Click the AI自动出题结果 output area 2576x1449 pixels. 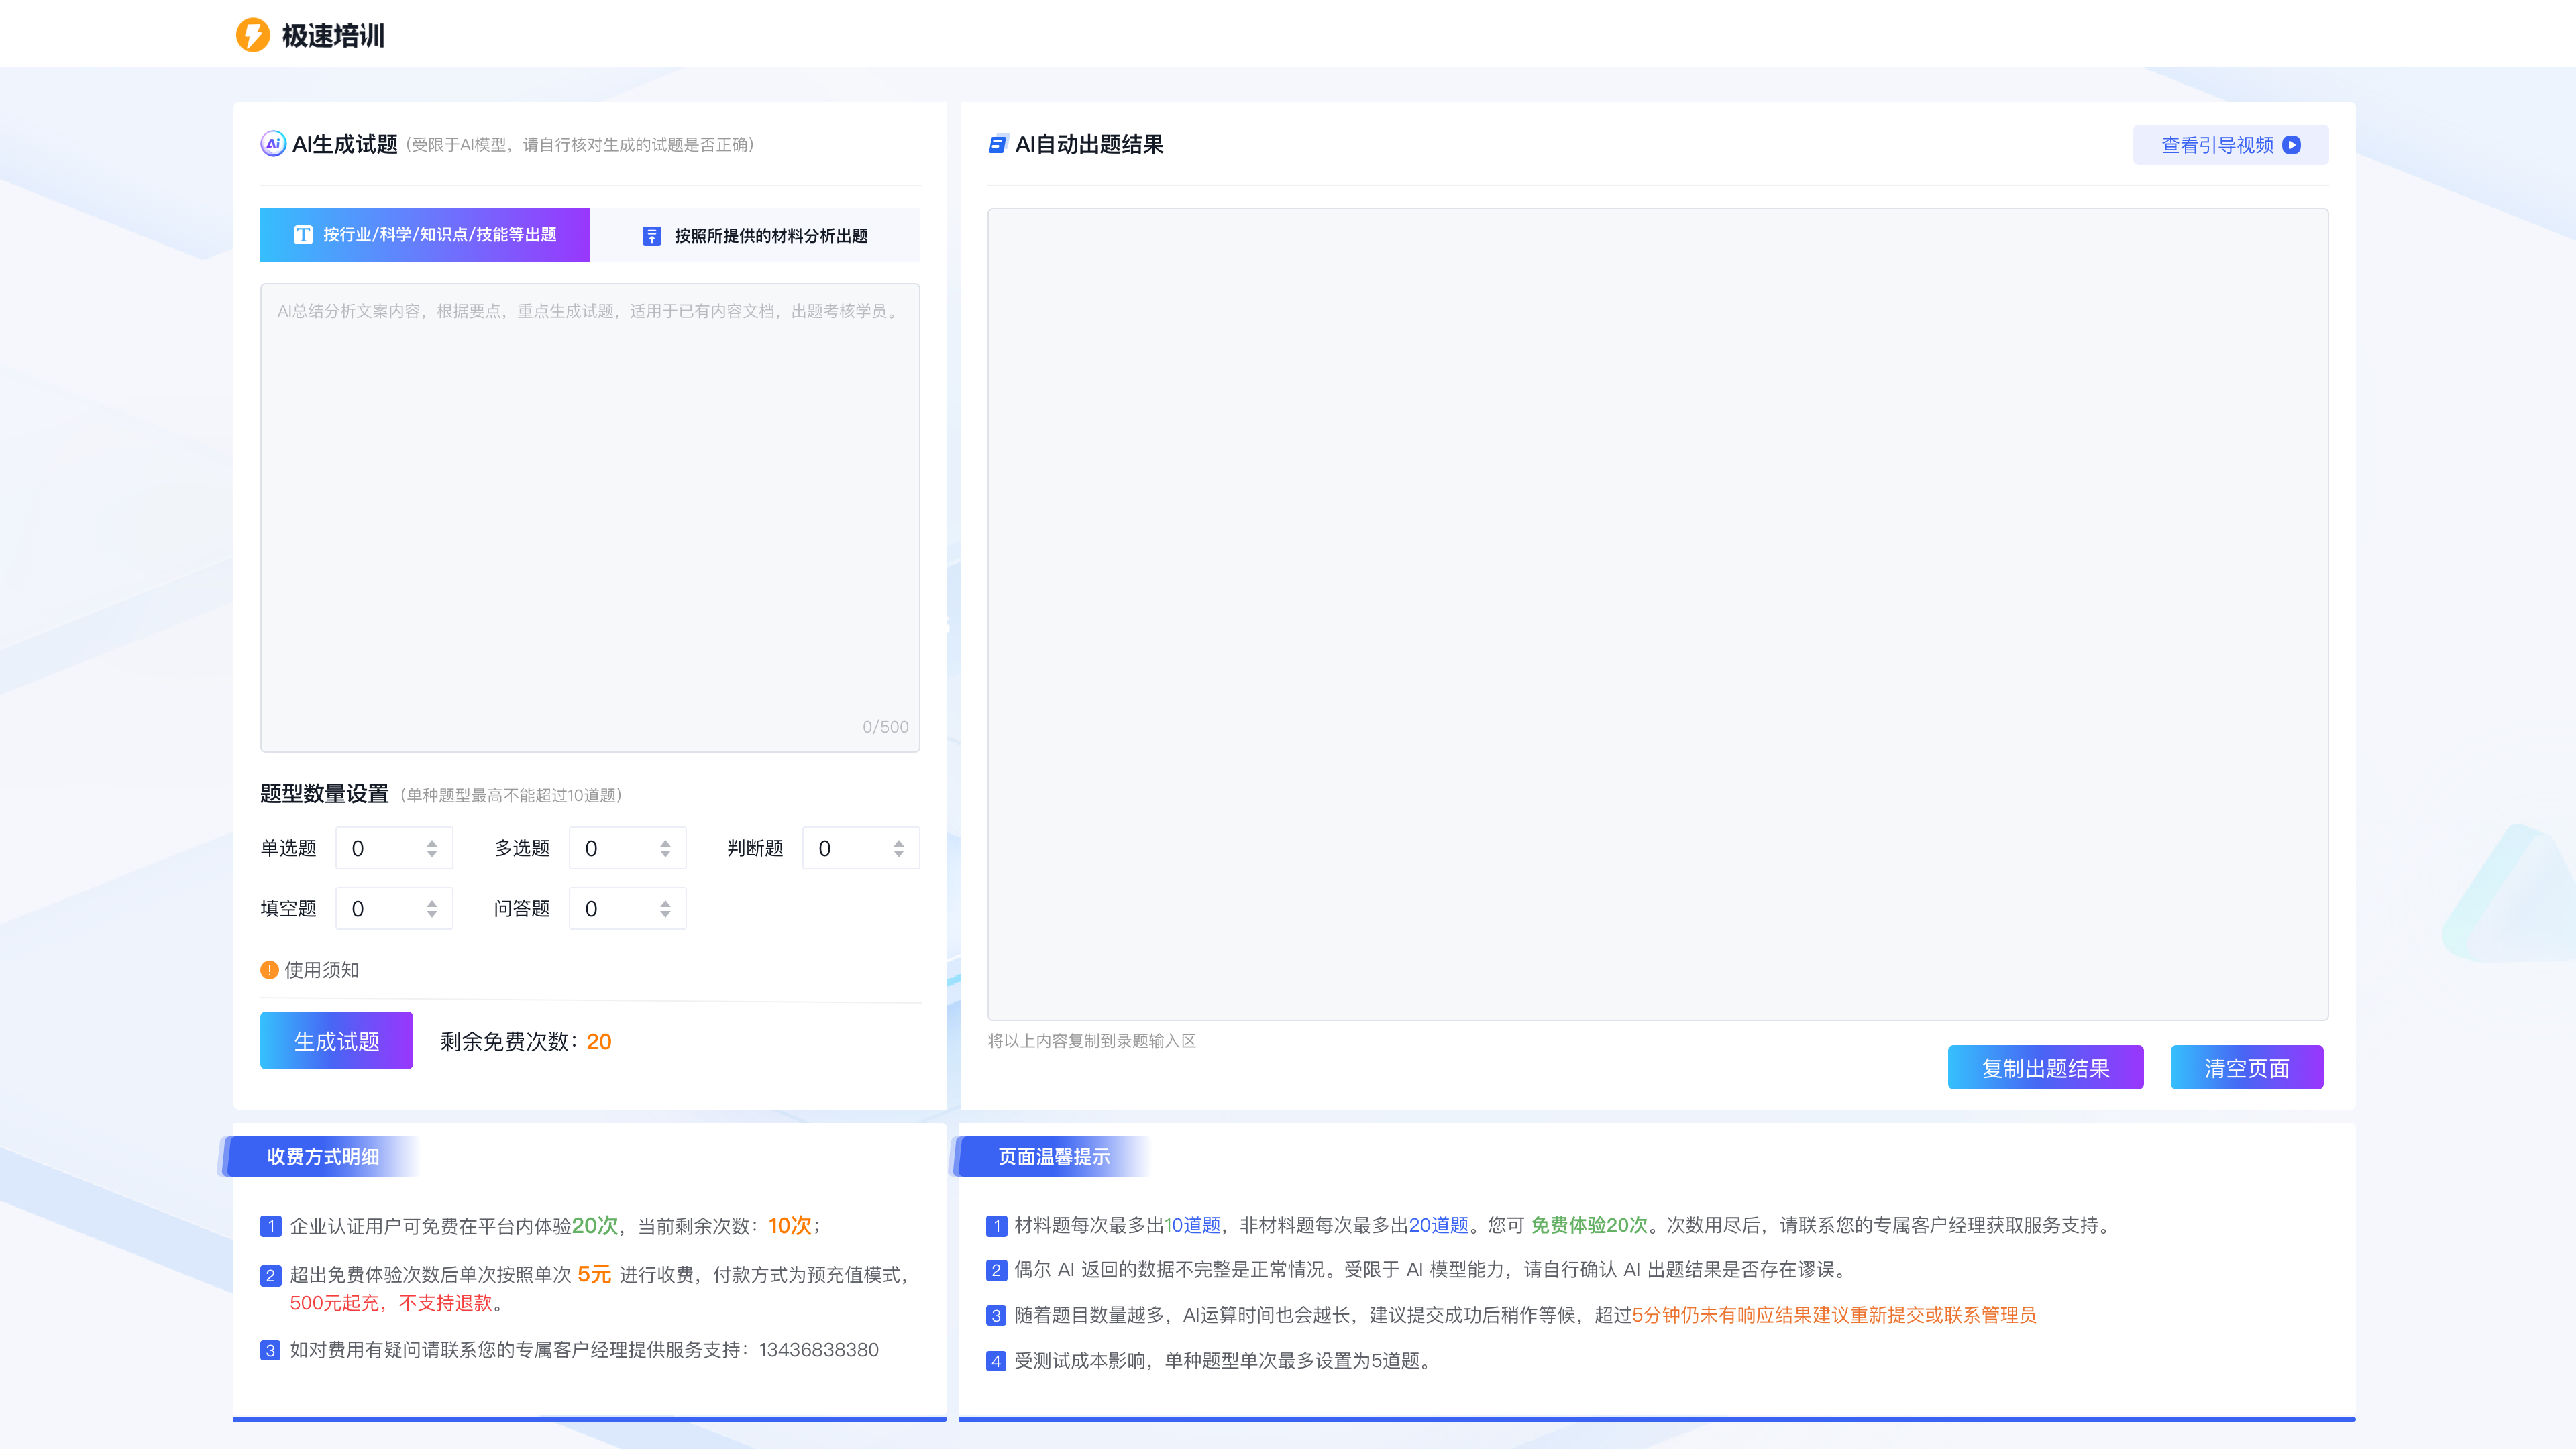1658,614
